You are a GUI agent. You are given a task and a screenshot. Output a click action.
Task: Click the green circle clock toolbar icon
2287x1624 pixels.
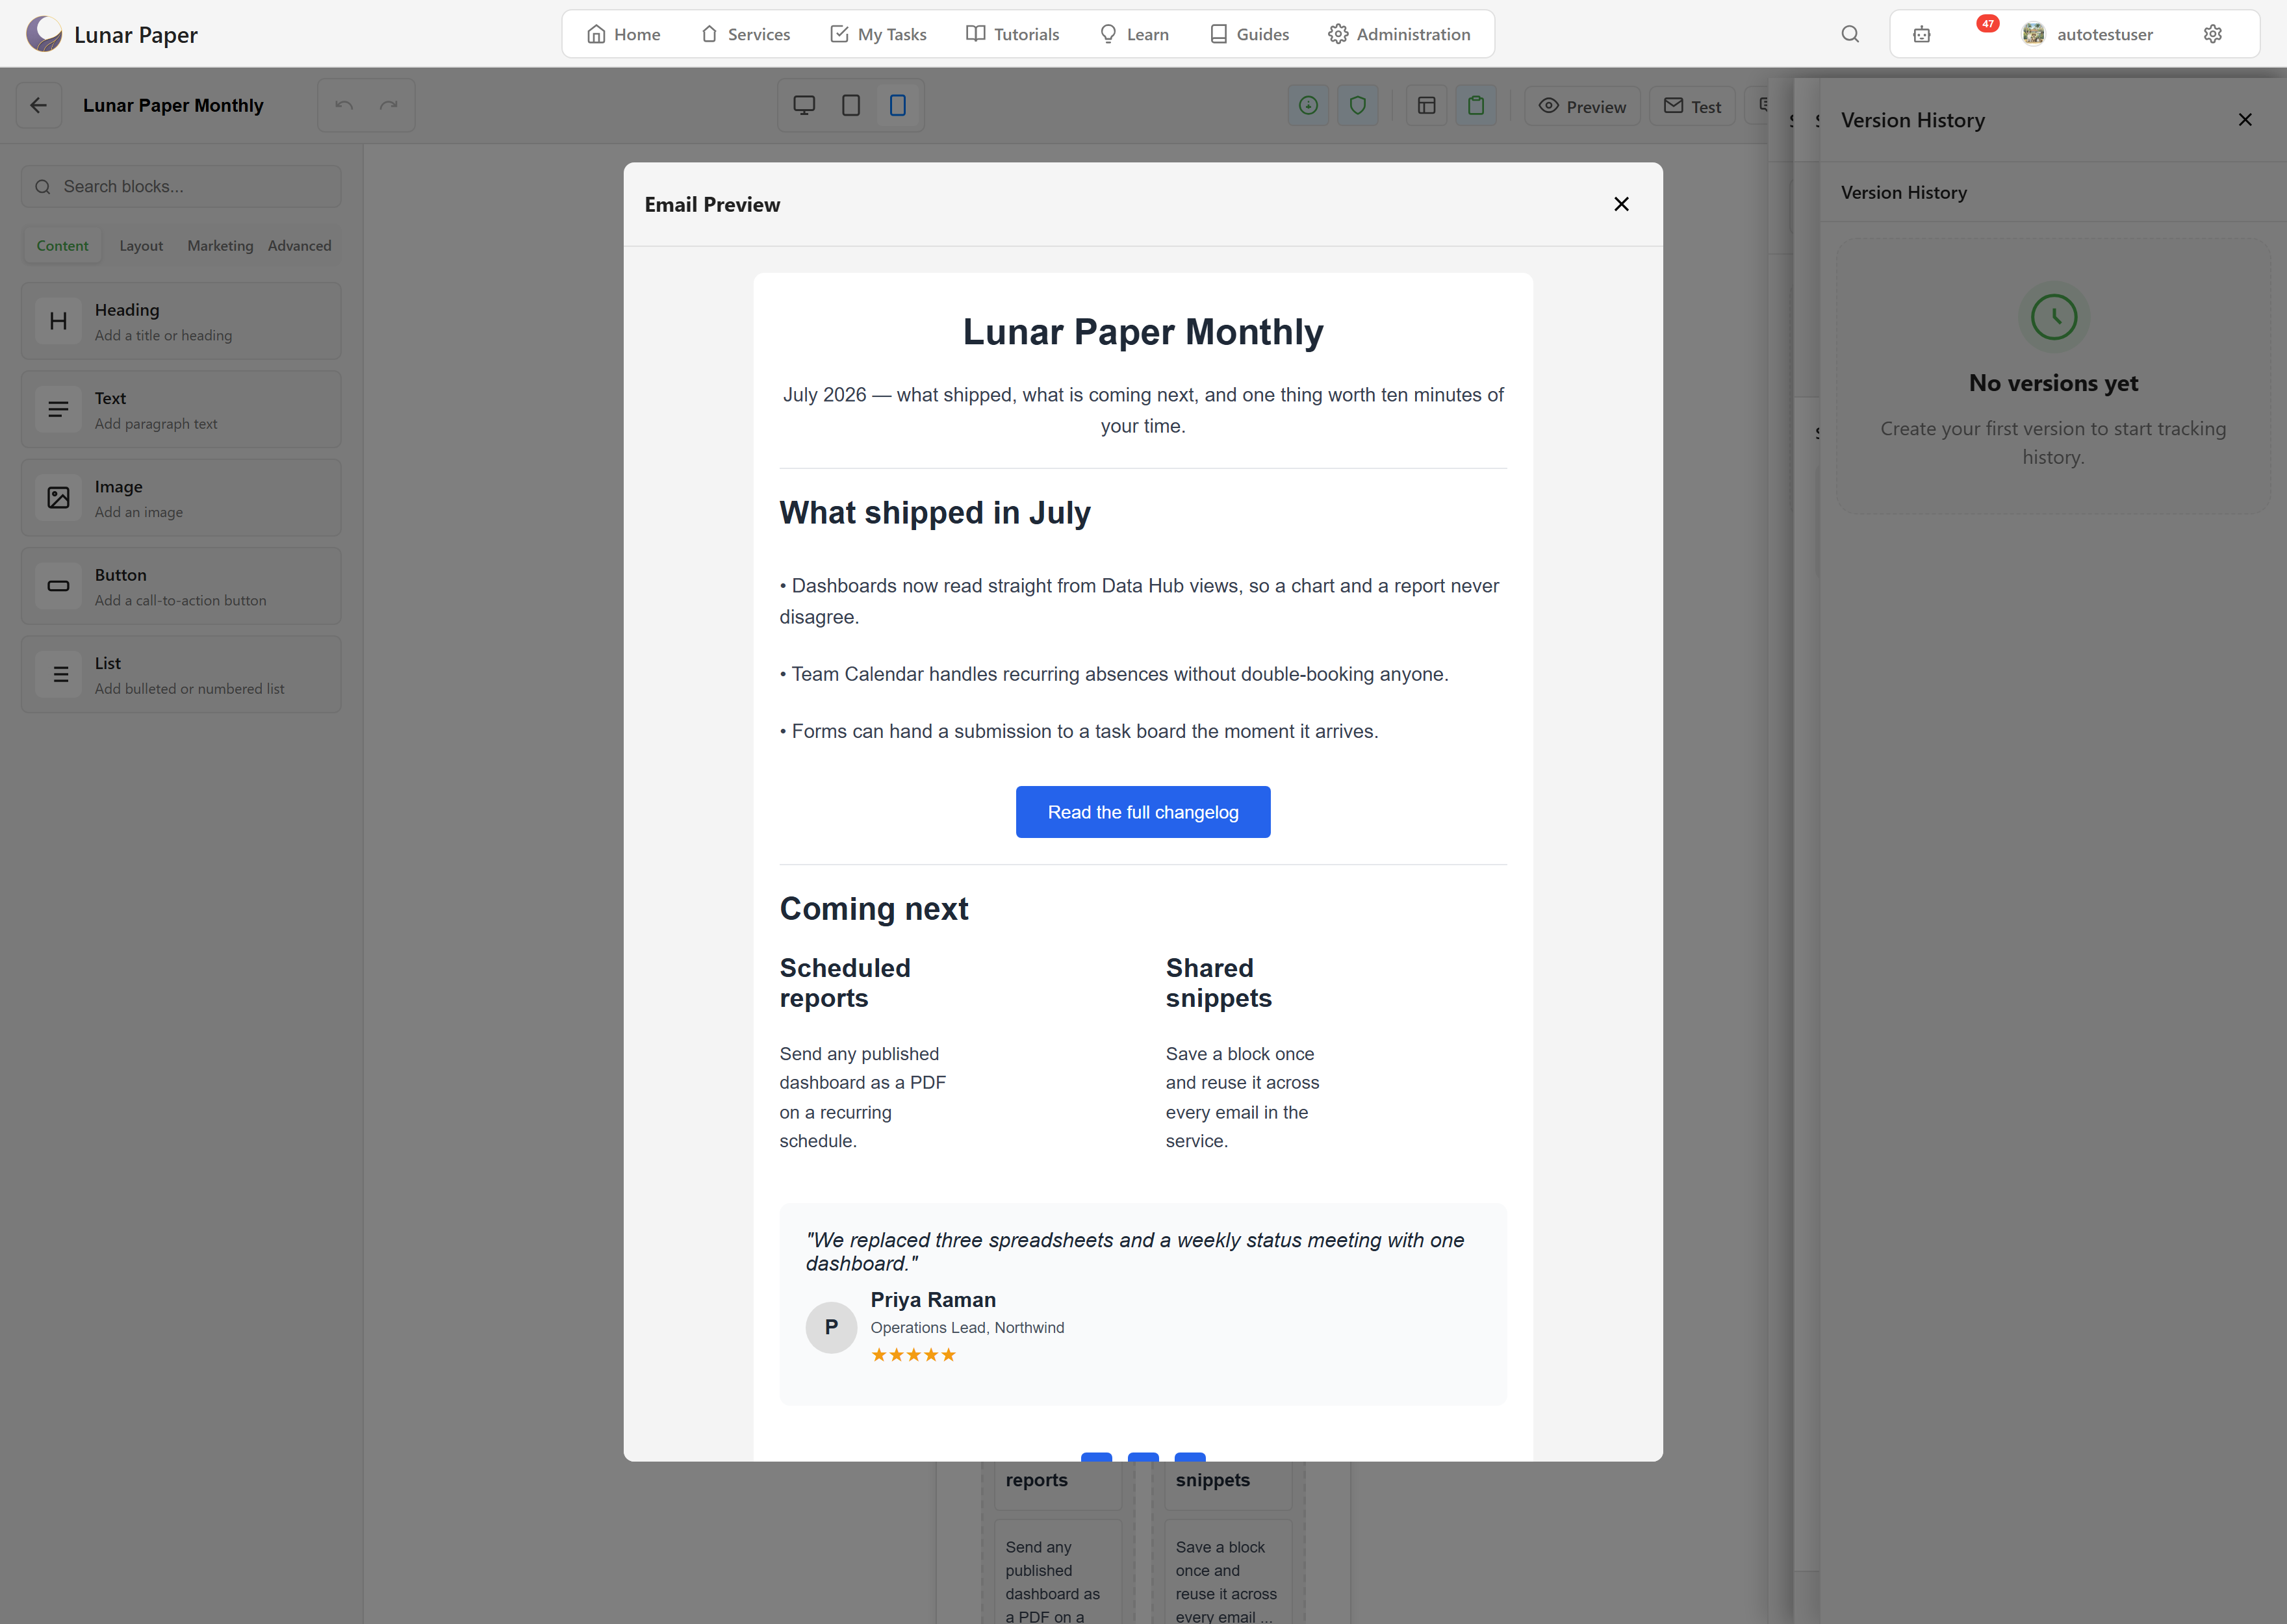pyautogui.click(x=1308, y=105)
